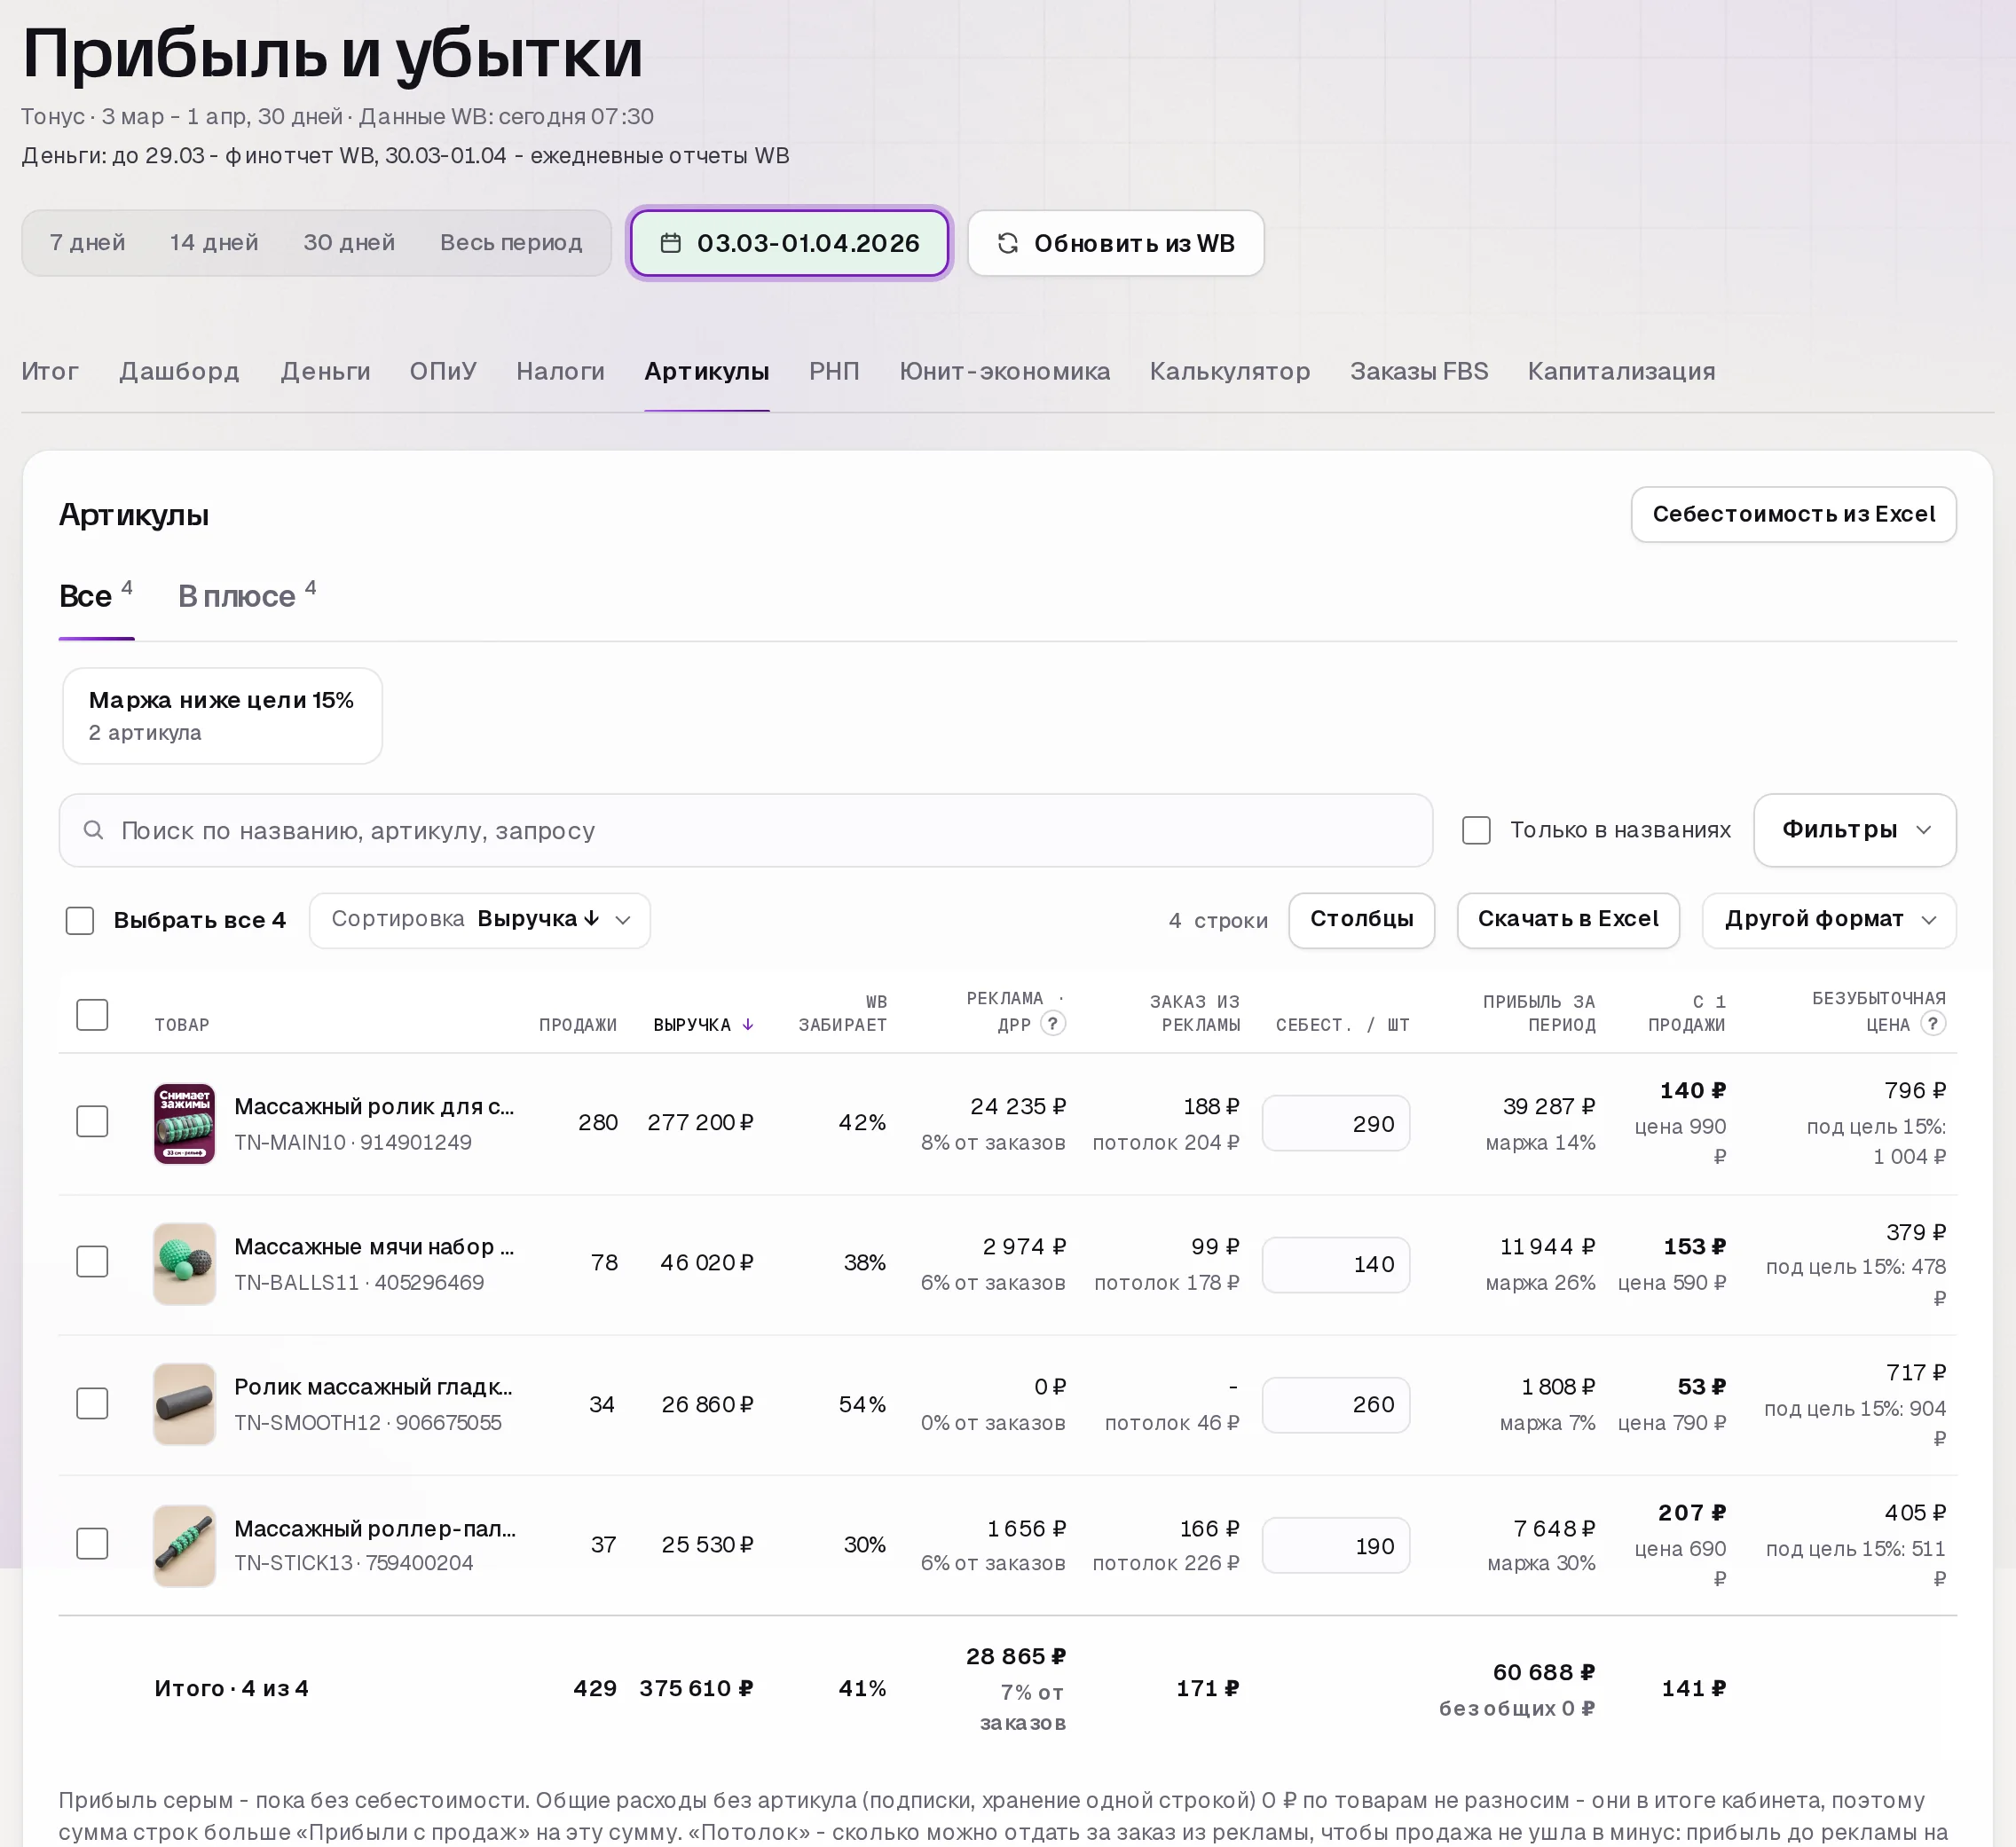Switch to the Деньги tab
This screenshot has width=2016, height=1847.
pos(325,371)
